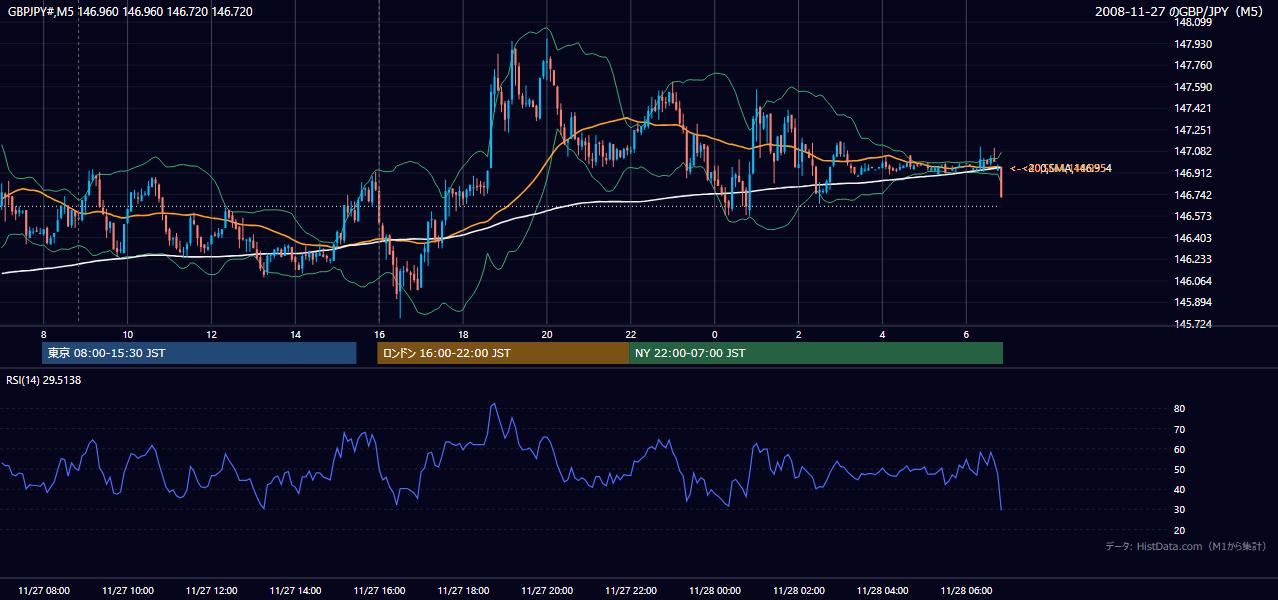
Task: Click RSI scale level 60
Action: [1179, 449]
